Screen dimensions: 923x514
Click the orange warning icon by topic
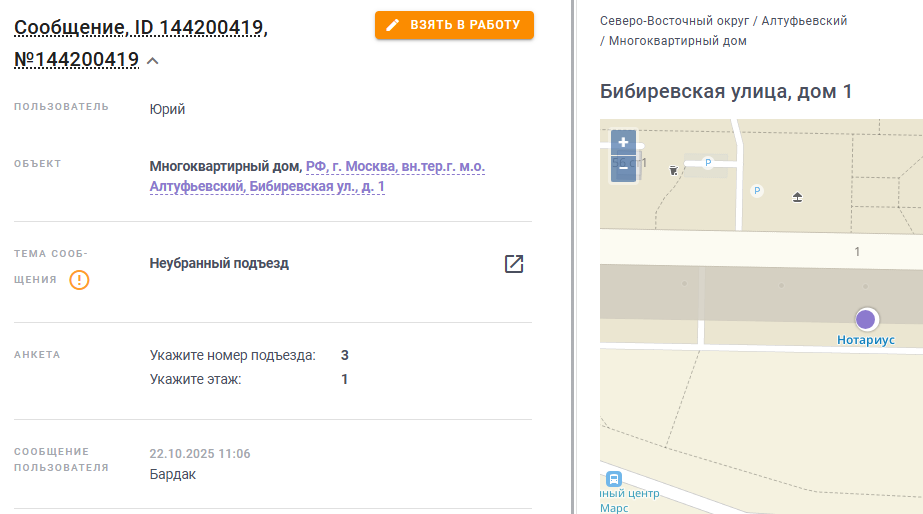click(x=79, y=280)
